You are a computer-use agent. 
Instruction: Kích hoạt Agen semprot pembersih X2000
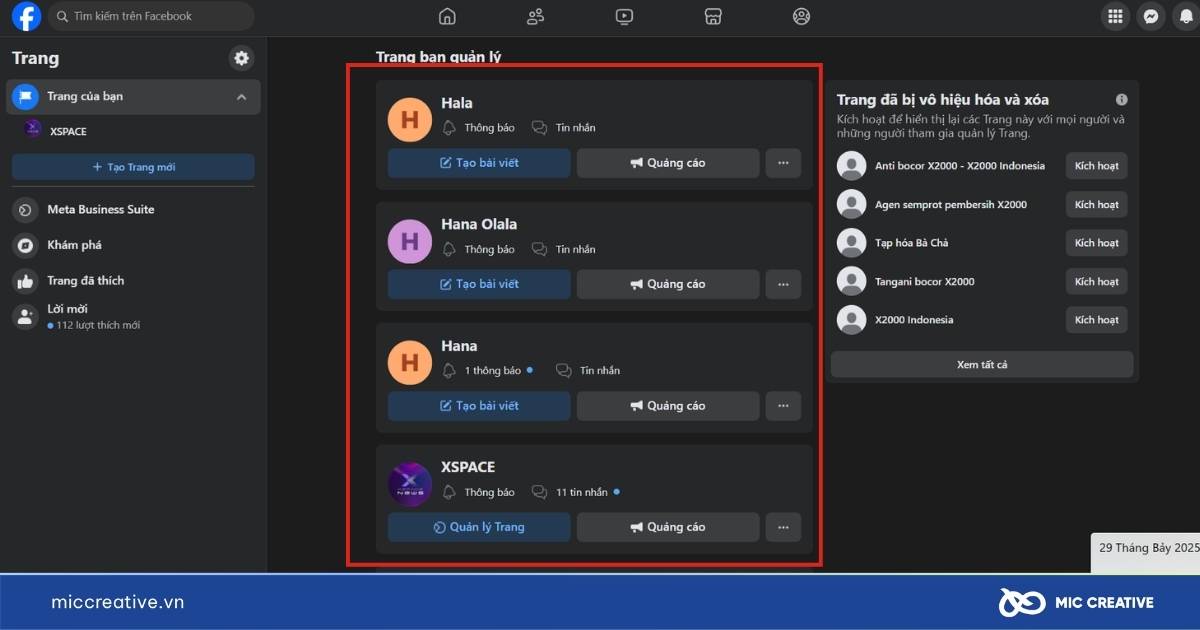(1096, 205)
